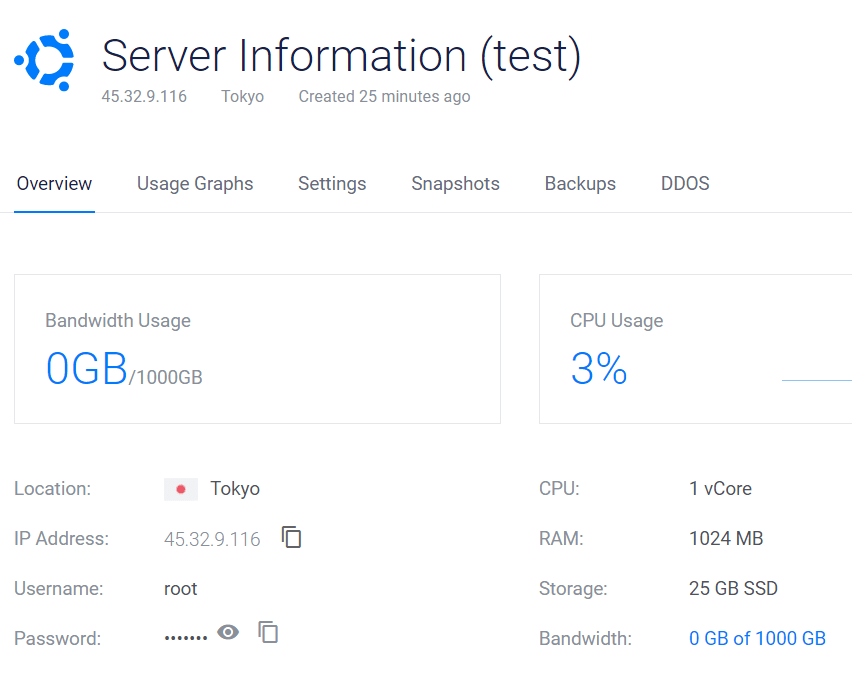Switch to the Overview tab

tap(54, 184)
